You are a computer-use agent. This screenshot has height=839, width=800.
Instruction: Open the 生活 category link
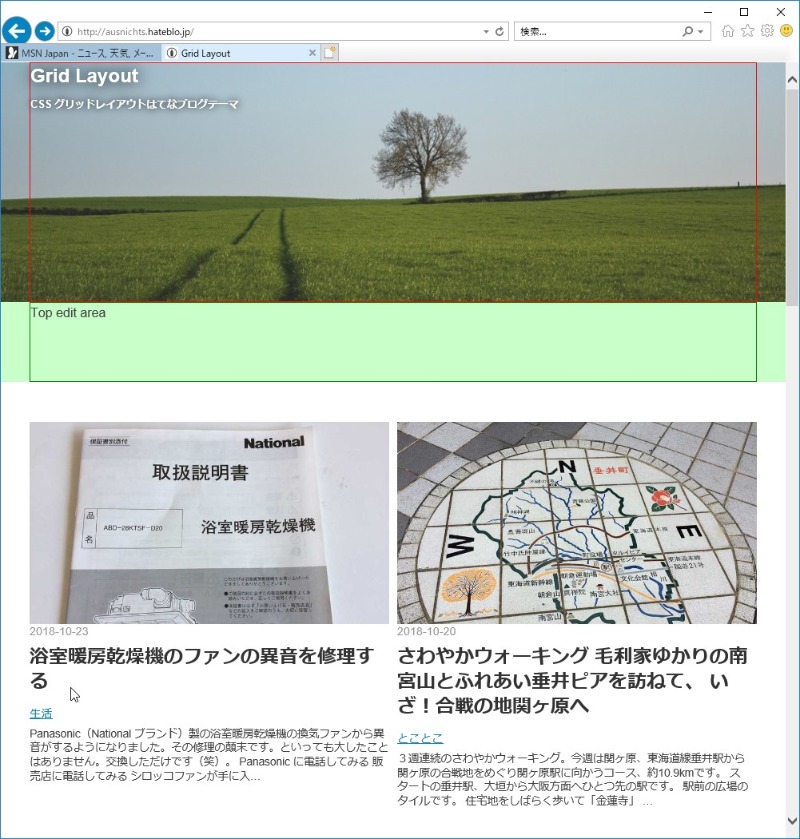tap(41, 714)
